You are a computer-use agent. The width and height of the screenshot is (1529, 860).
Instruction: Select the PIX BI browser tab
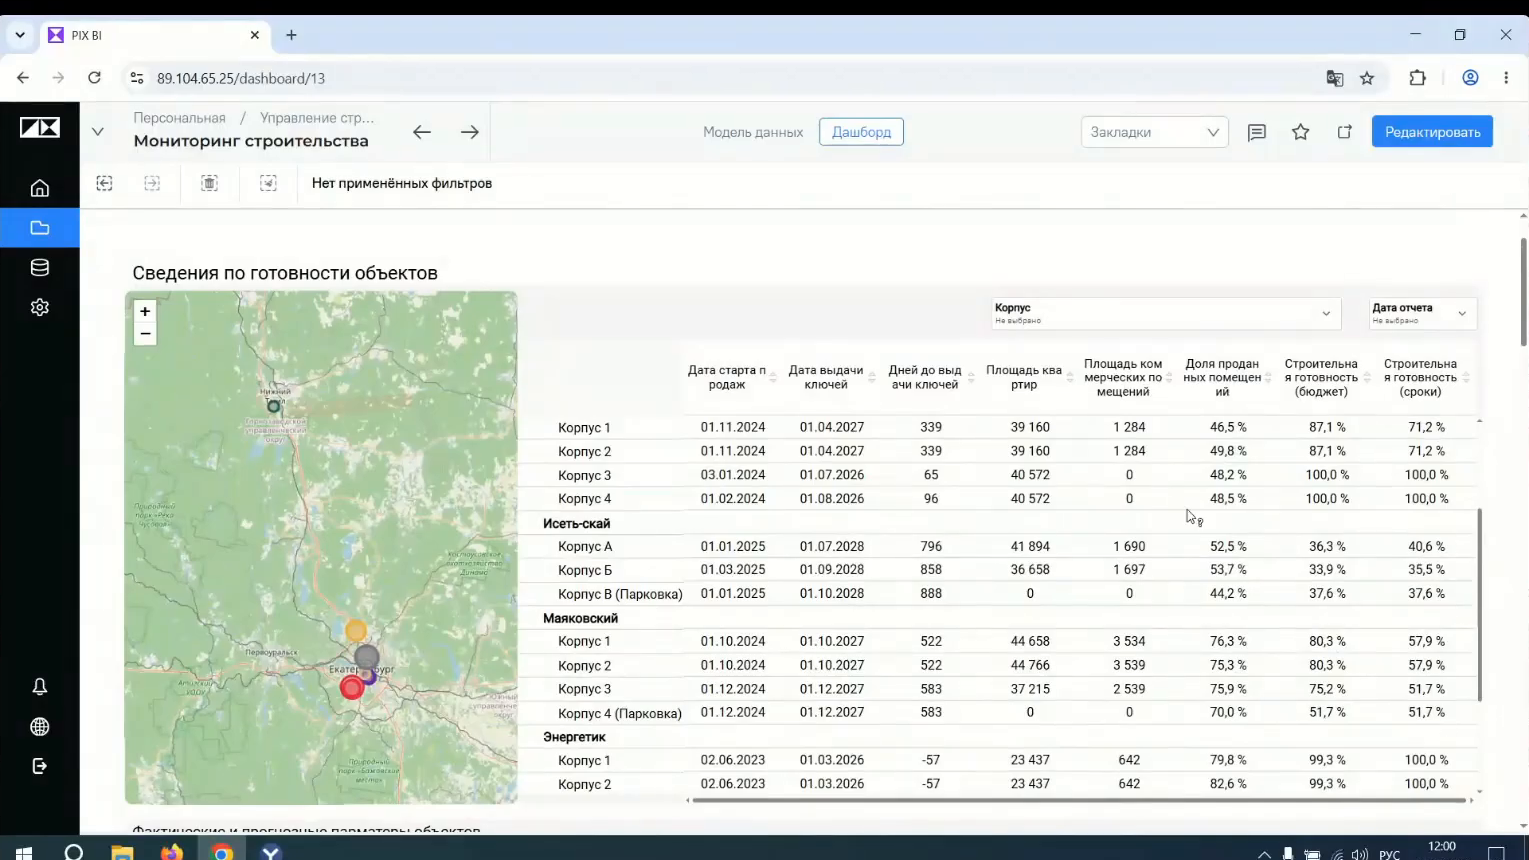coord(155,35)
